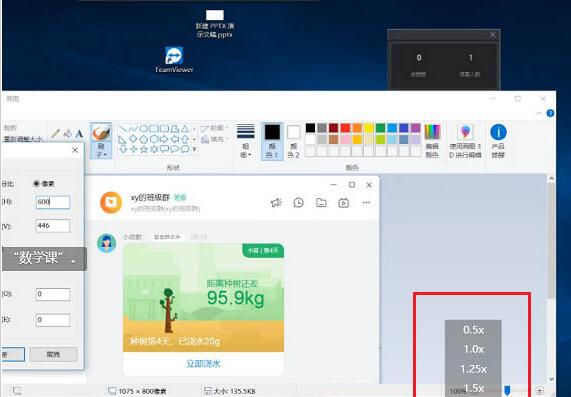Image resolution: width=571 pixels, height=397 pixels.
Task: Click the zoom slider thumb in status bar
Action: coord(507,390)
